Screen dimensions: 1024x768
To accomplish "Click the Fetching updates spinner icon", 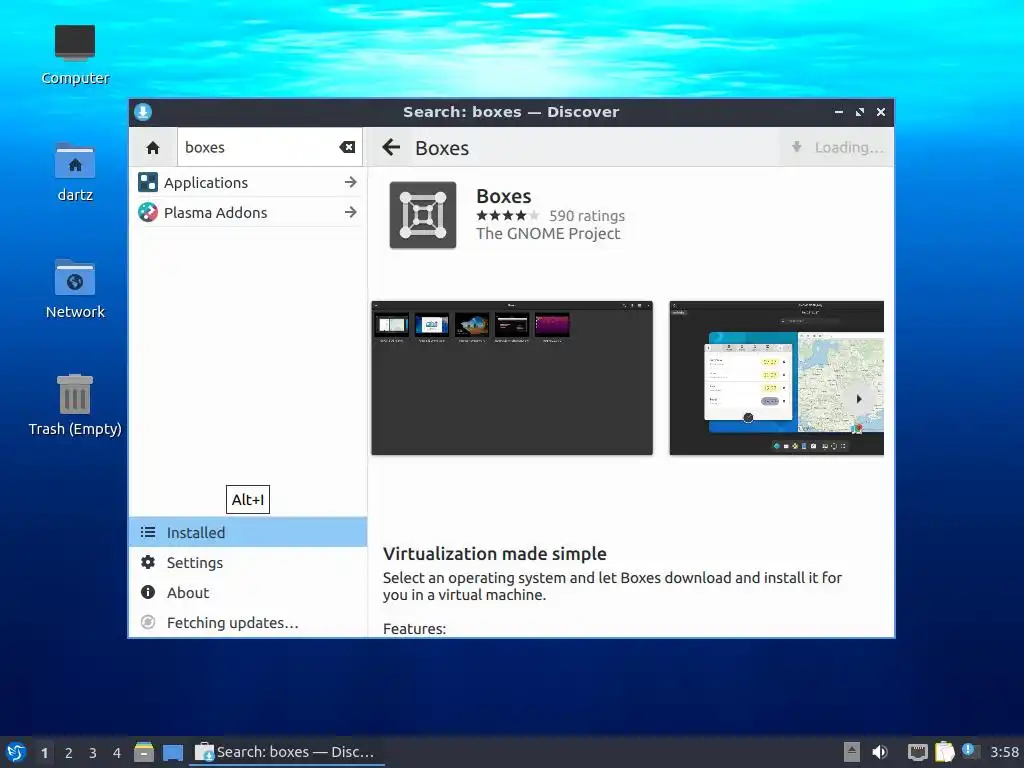I will [148, 622].
